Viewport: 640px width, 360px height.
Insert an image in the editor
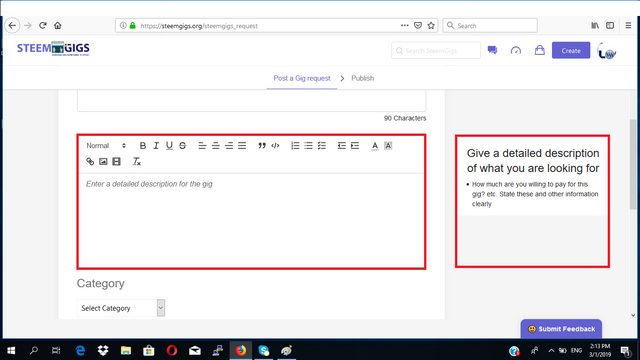[x=103, y=162]
